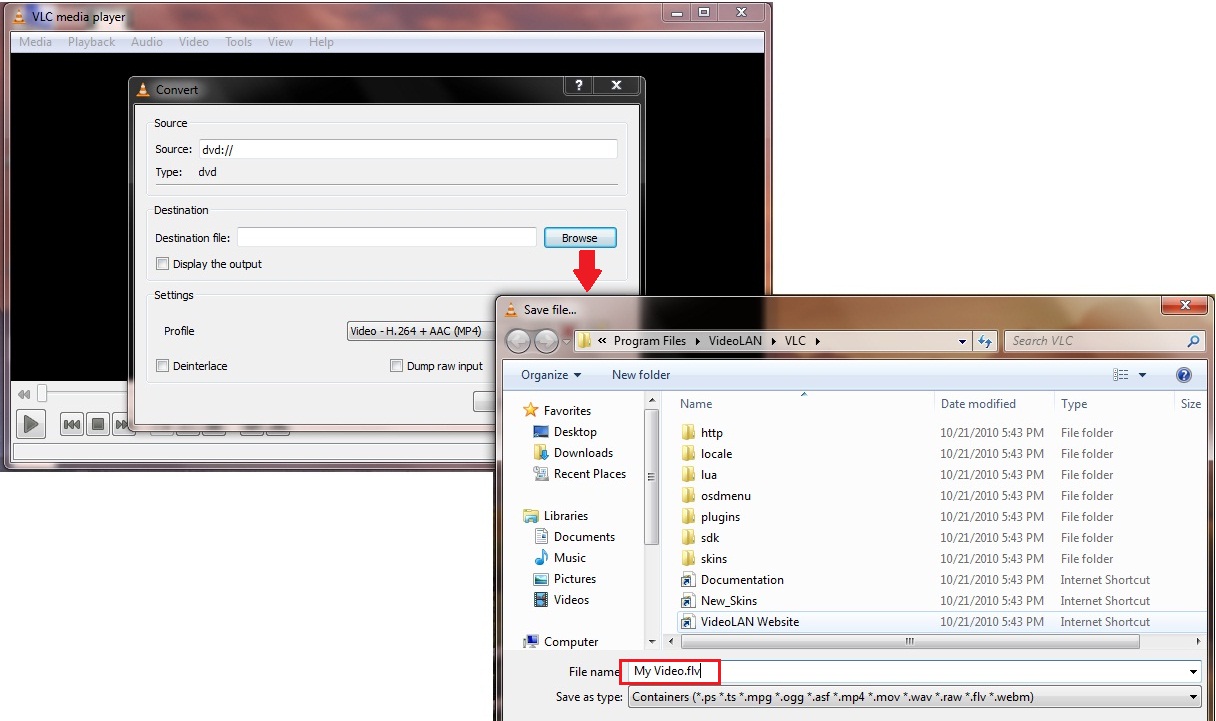
Task: Click the Browse button in Convert dialog
Action: 580,238
